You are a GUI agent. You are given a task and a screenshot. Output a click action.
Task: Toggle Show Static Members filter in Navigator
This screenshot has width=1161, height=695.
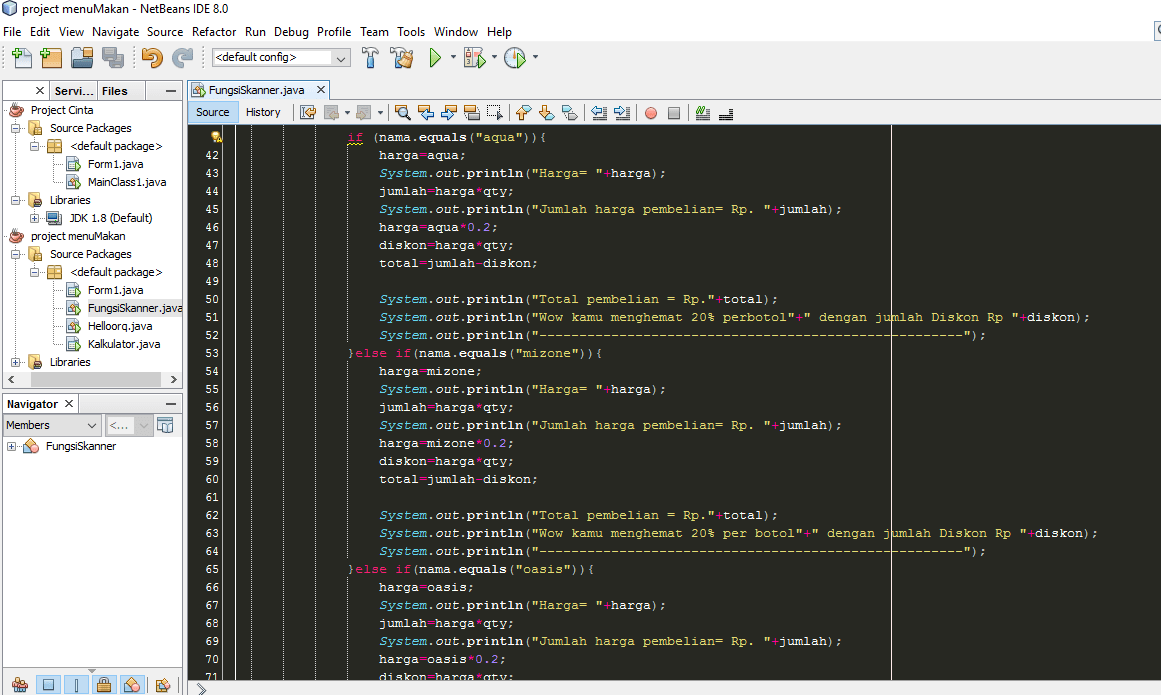point(76,685)
